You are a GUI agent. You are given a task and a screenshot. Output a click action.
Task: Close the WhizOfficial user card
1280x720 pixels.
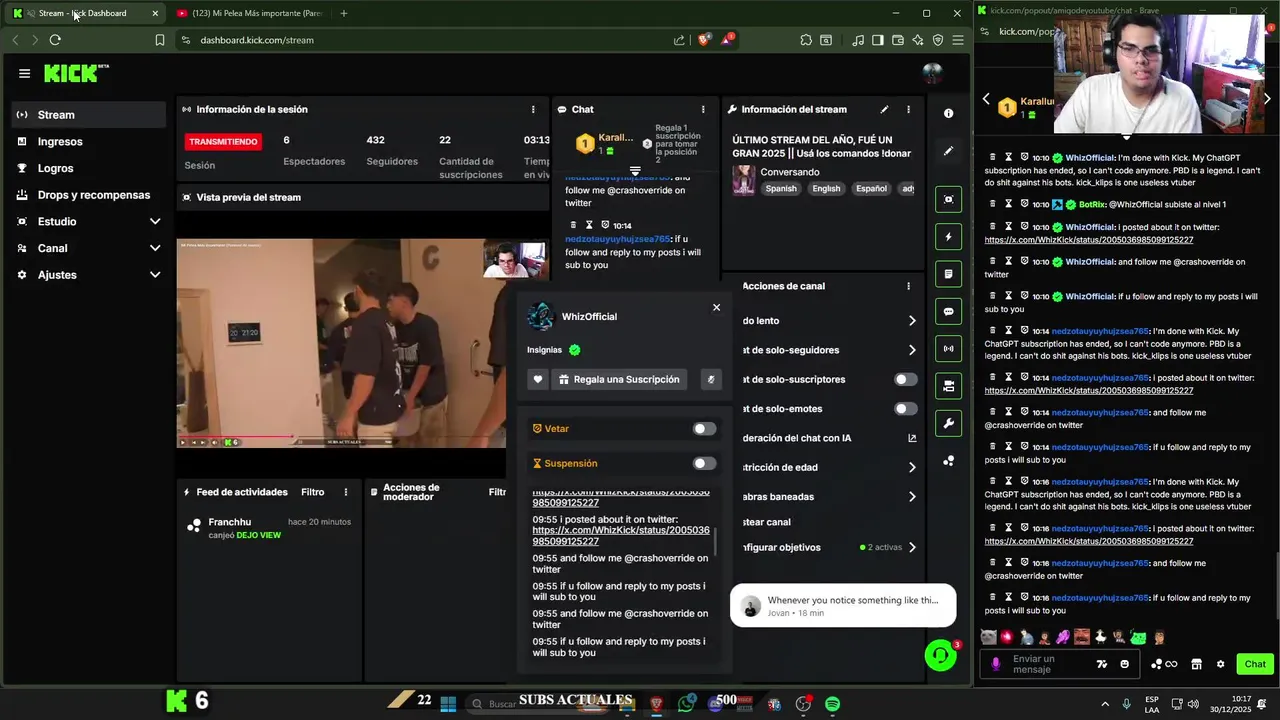pos(716,307)
